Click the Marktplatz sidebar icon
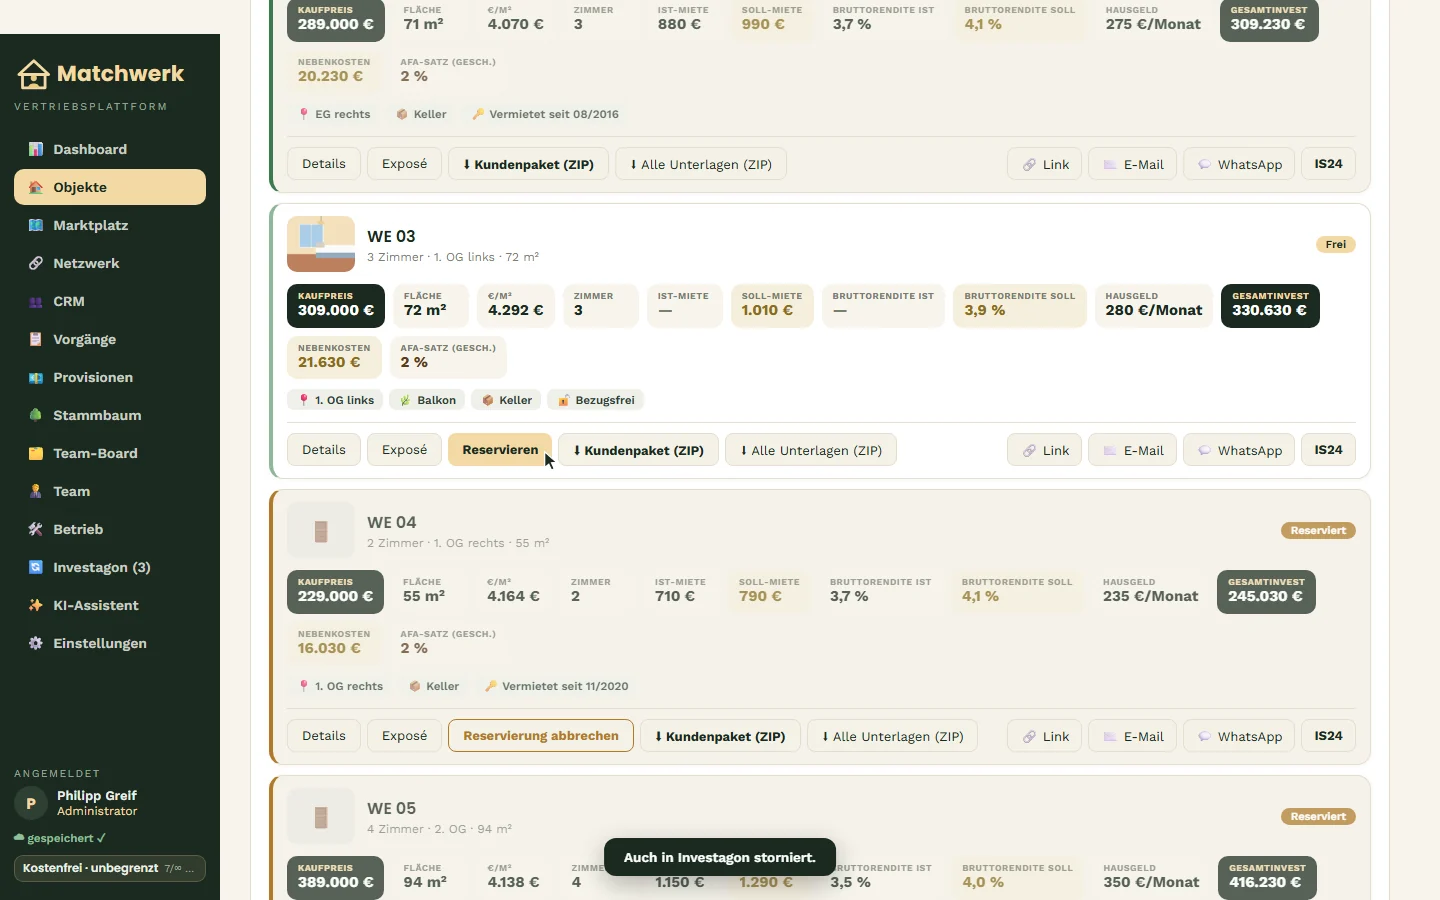This screenshot has width=1440, height=900. pos(36,225)
